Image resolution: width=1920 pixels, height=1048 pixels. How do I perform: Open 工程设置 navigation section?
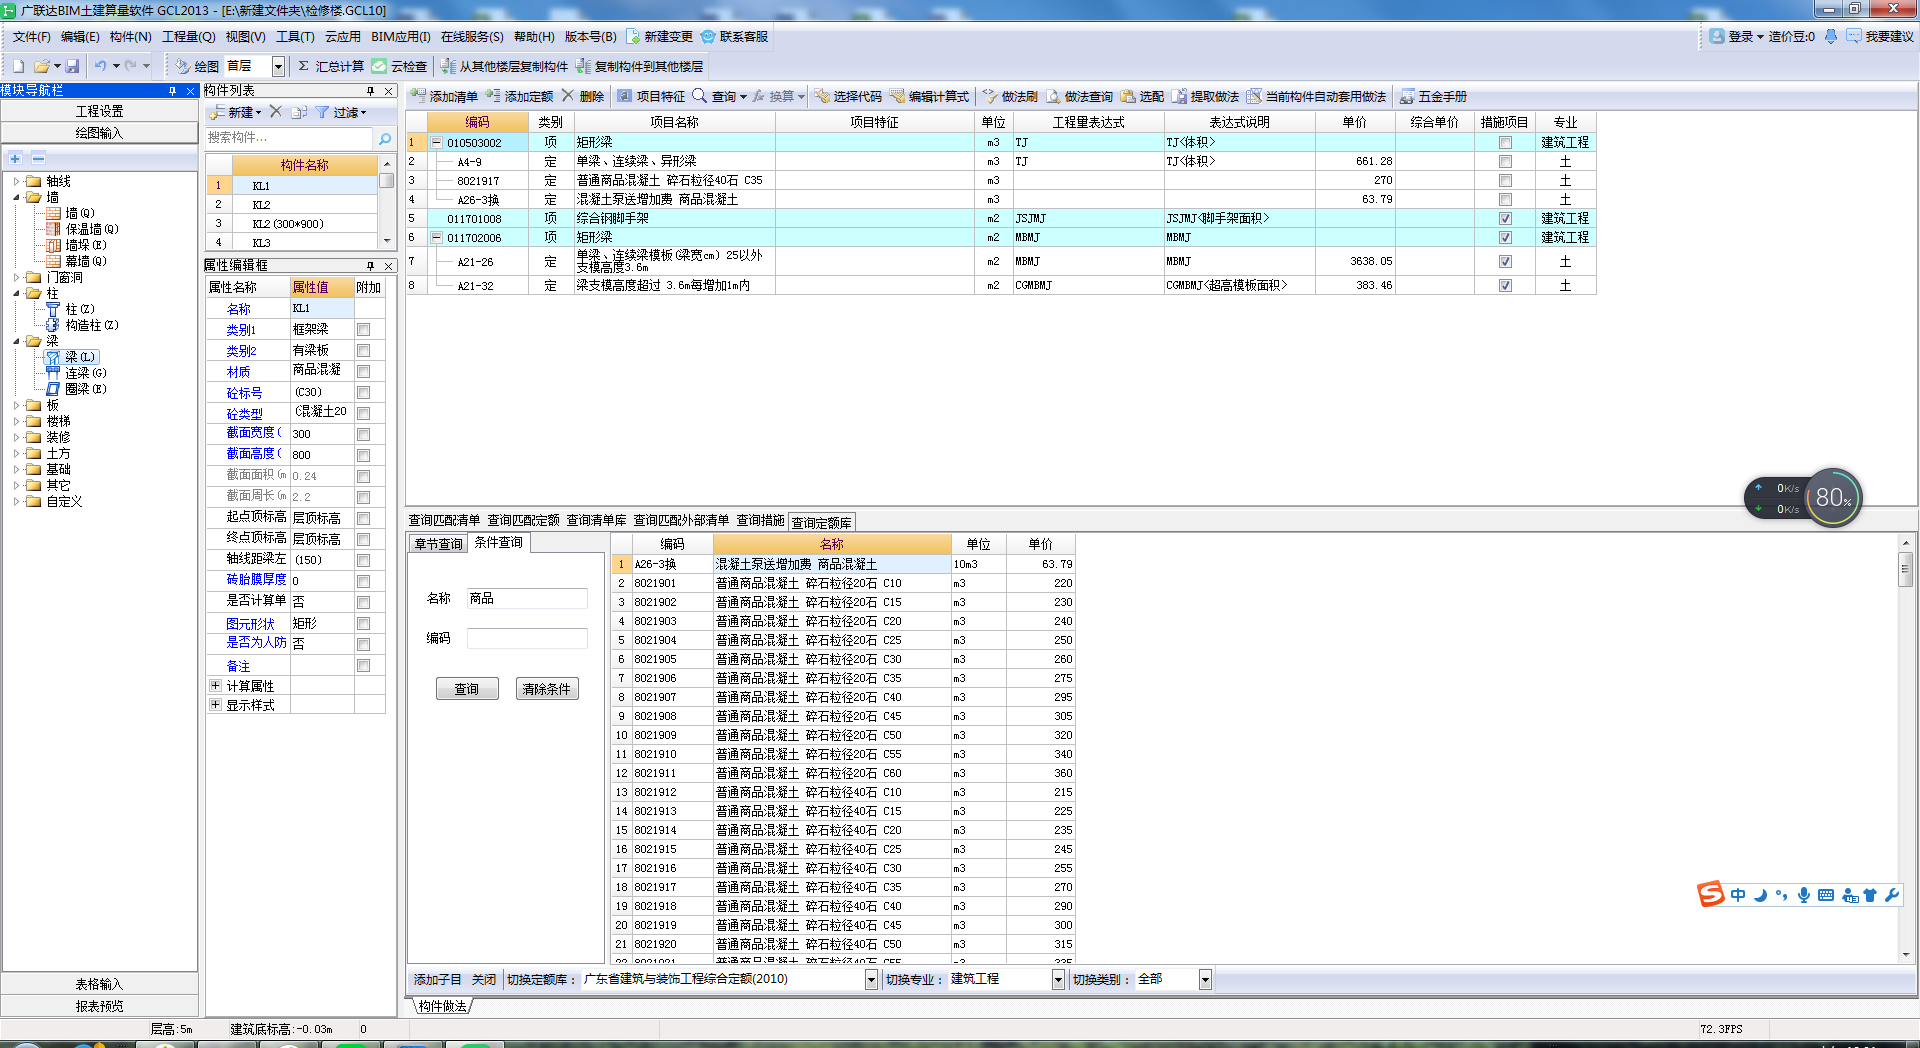tap(99, 111)
